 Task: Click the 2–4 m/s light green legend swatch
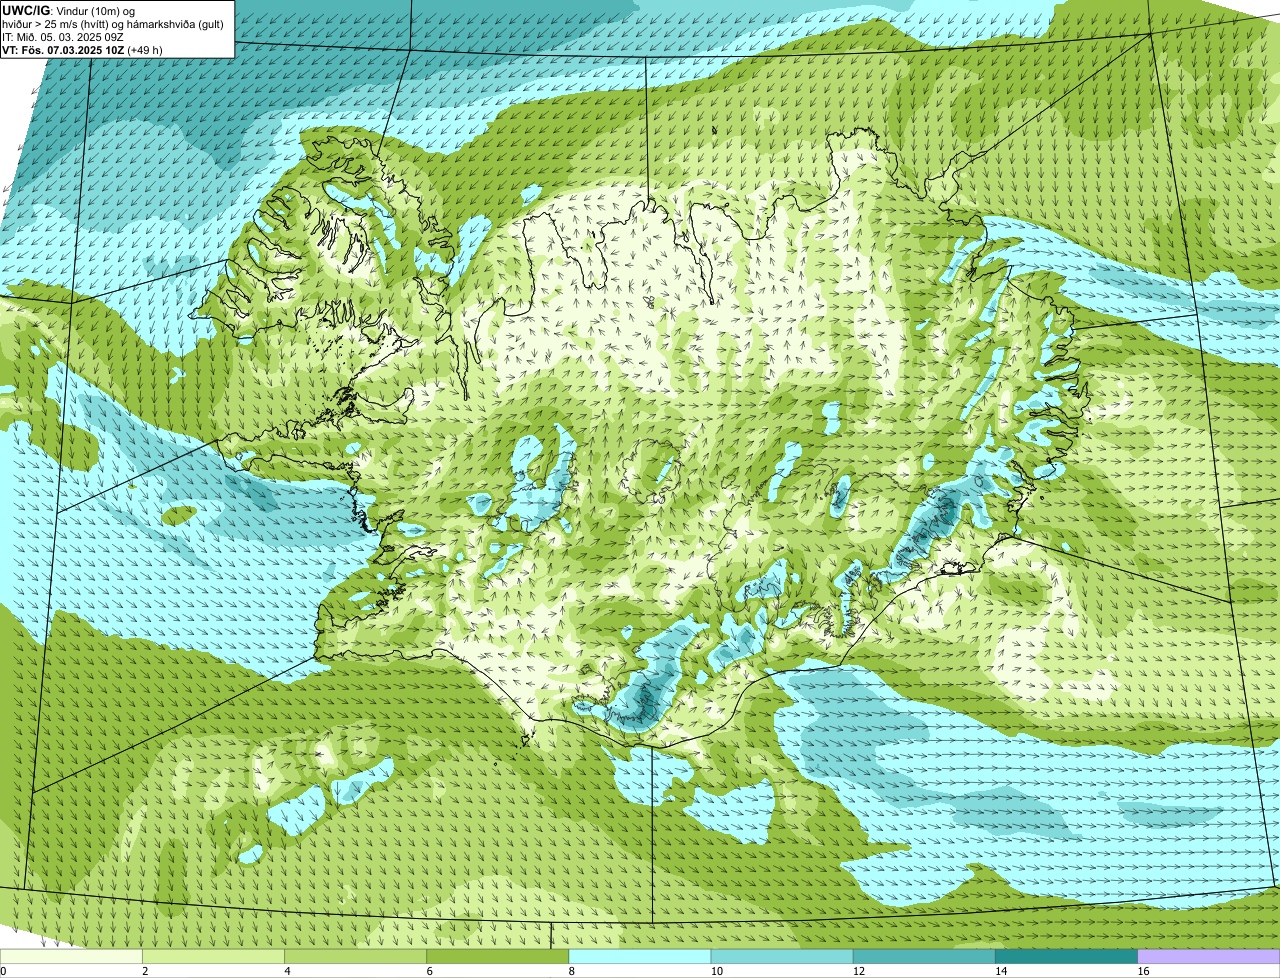pos(213,956)
